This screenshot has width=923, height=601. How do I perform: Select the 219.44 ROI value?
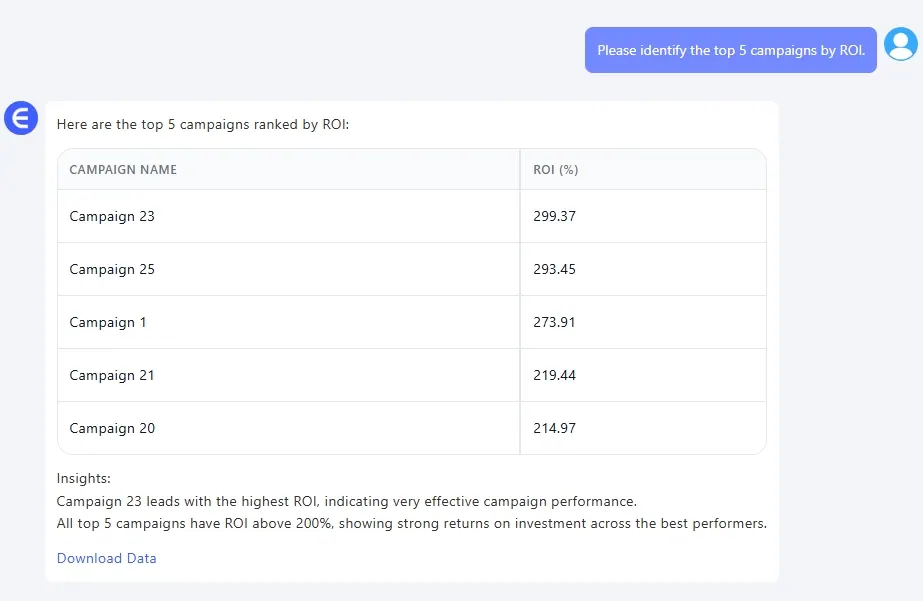[554, 375]
